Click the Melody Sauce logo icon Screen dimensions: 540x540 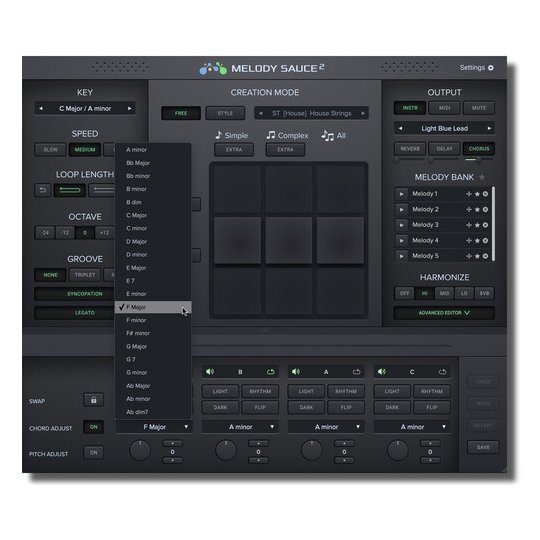click(213, 68)
